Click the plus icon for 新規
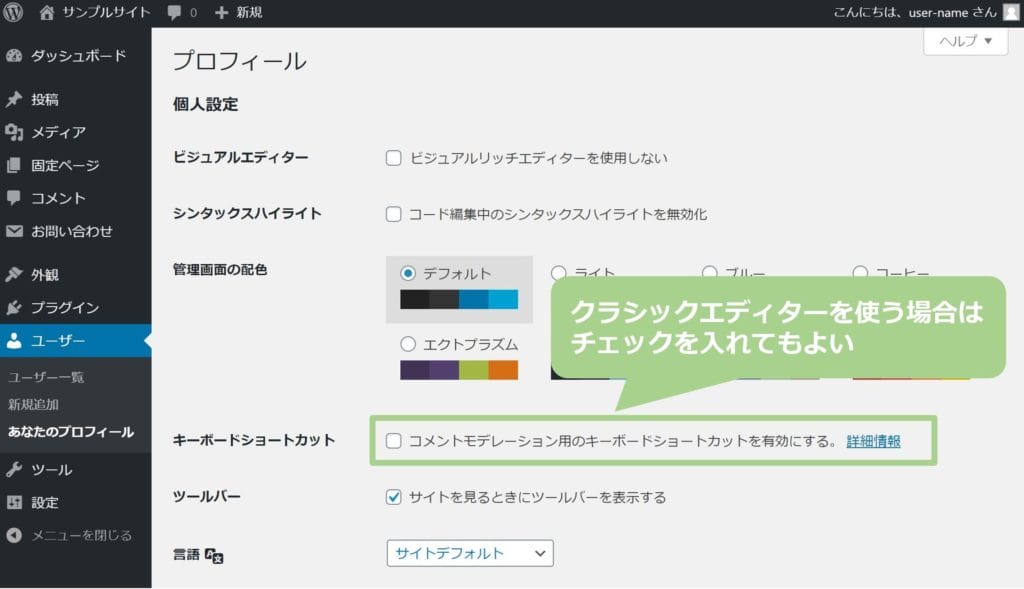 (222, 13)
